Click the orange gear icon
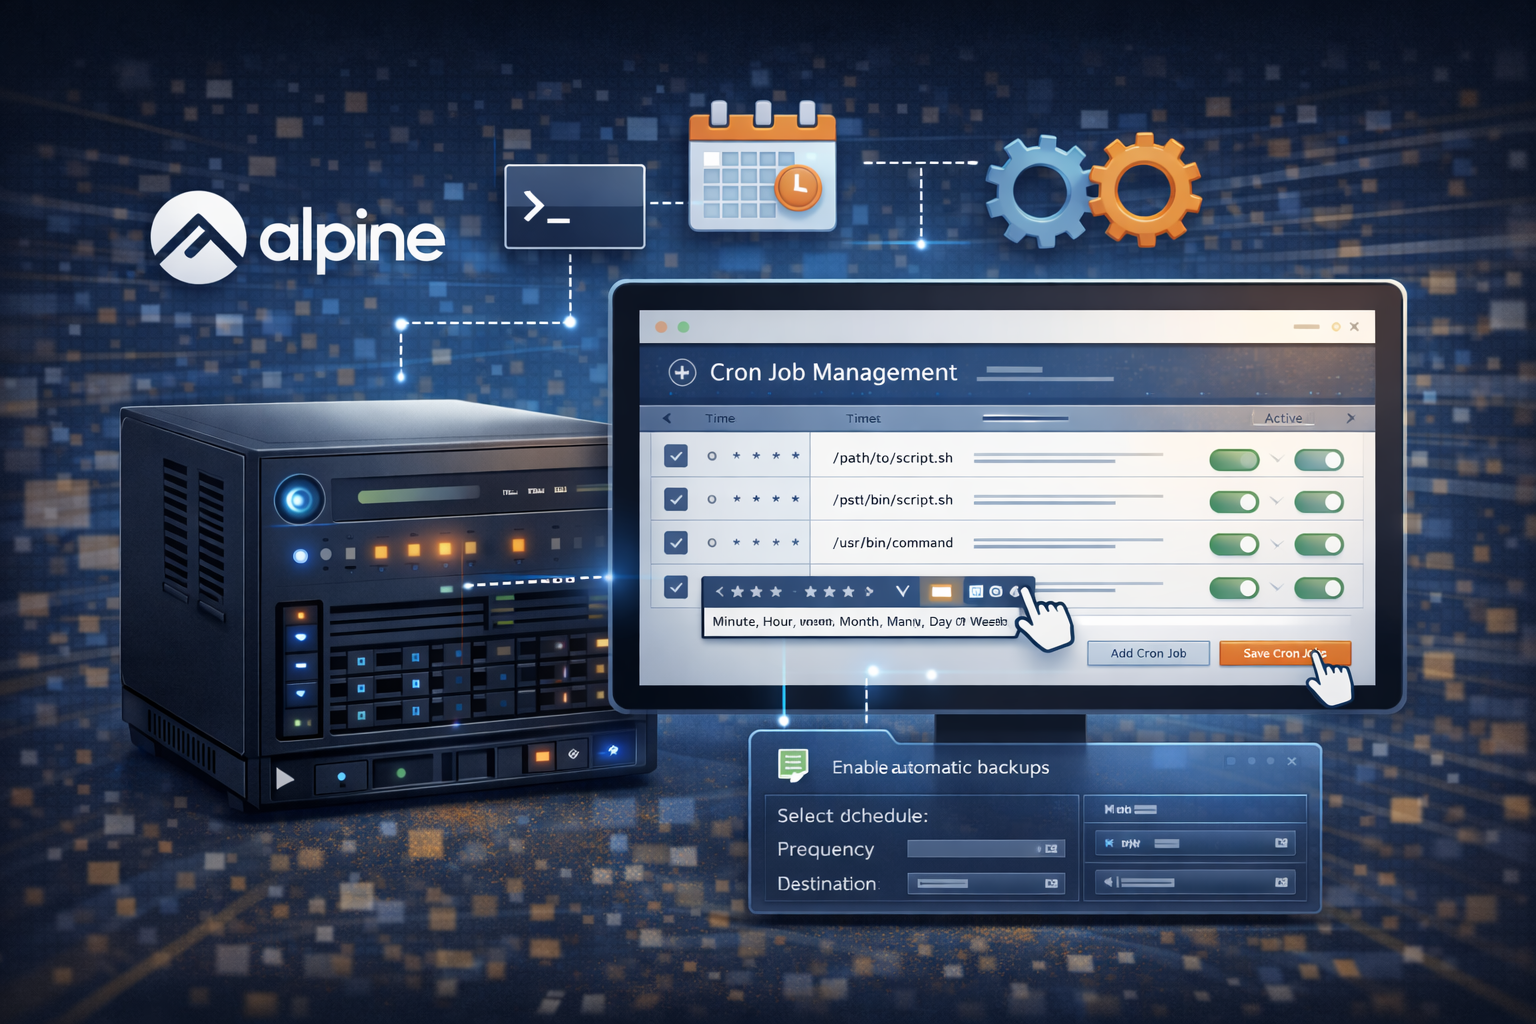The image size is (1536, 1024). (x=1144, y=189)
